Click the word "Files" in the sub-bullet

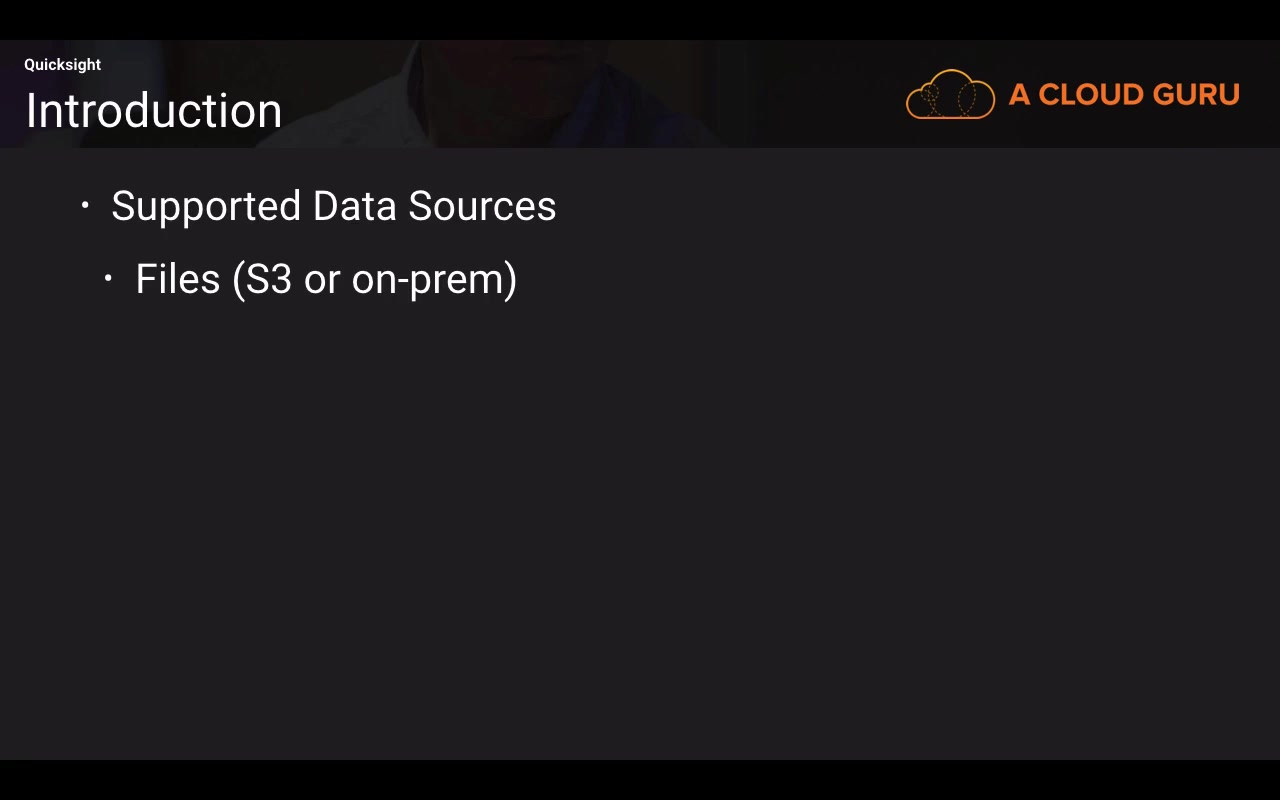pyautogui.click(x=177, y=279)
